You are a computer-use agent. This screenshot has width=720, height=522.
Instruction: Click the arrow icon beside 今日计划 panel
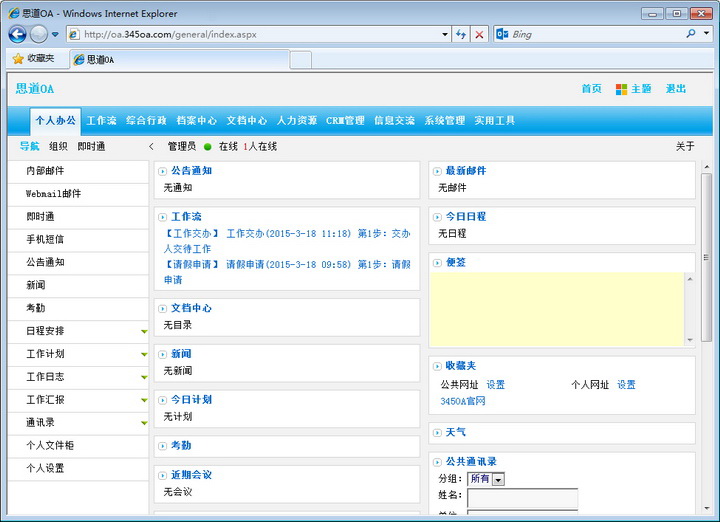point(163,400)
